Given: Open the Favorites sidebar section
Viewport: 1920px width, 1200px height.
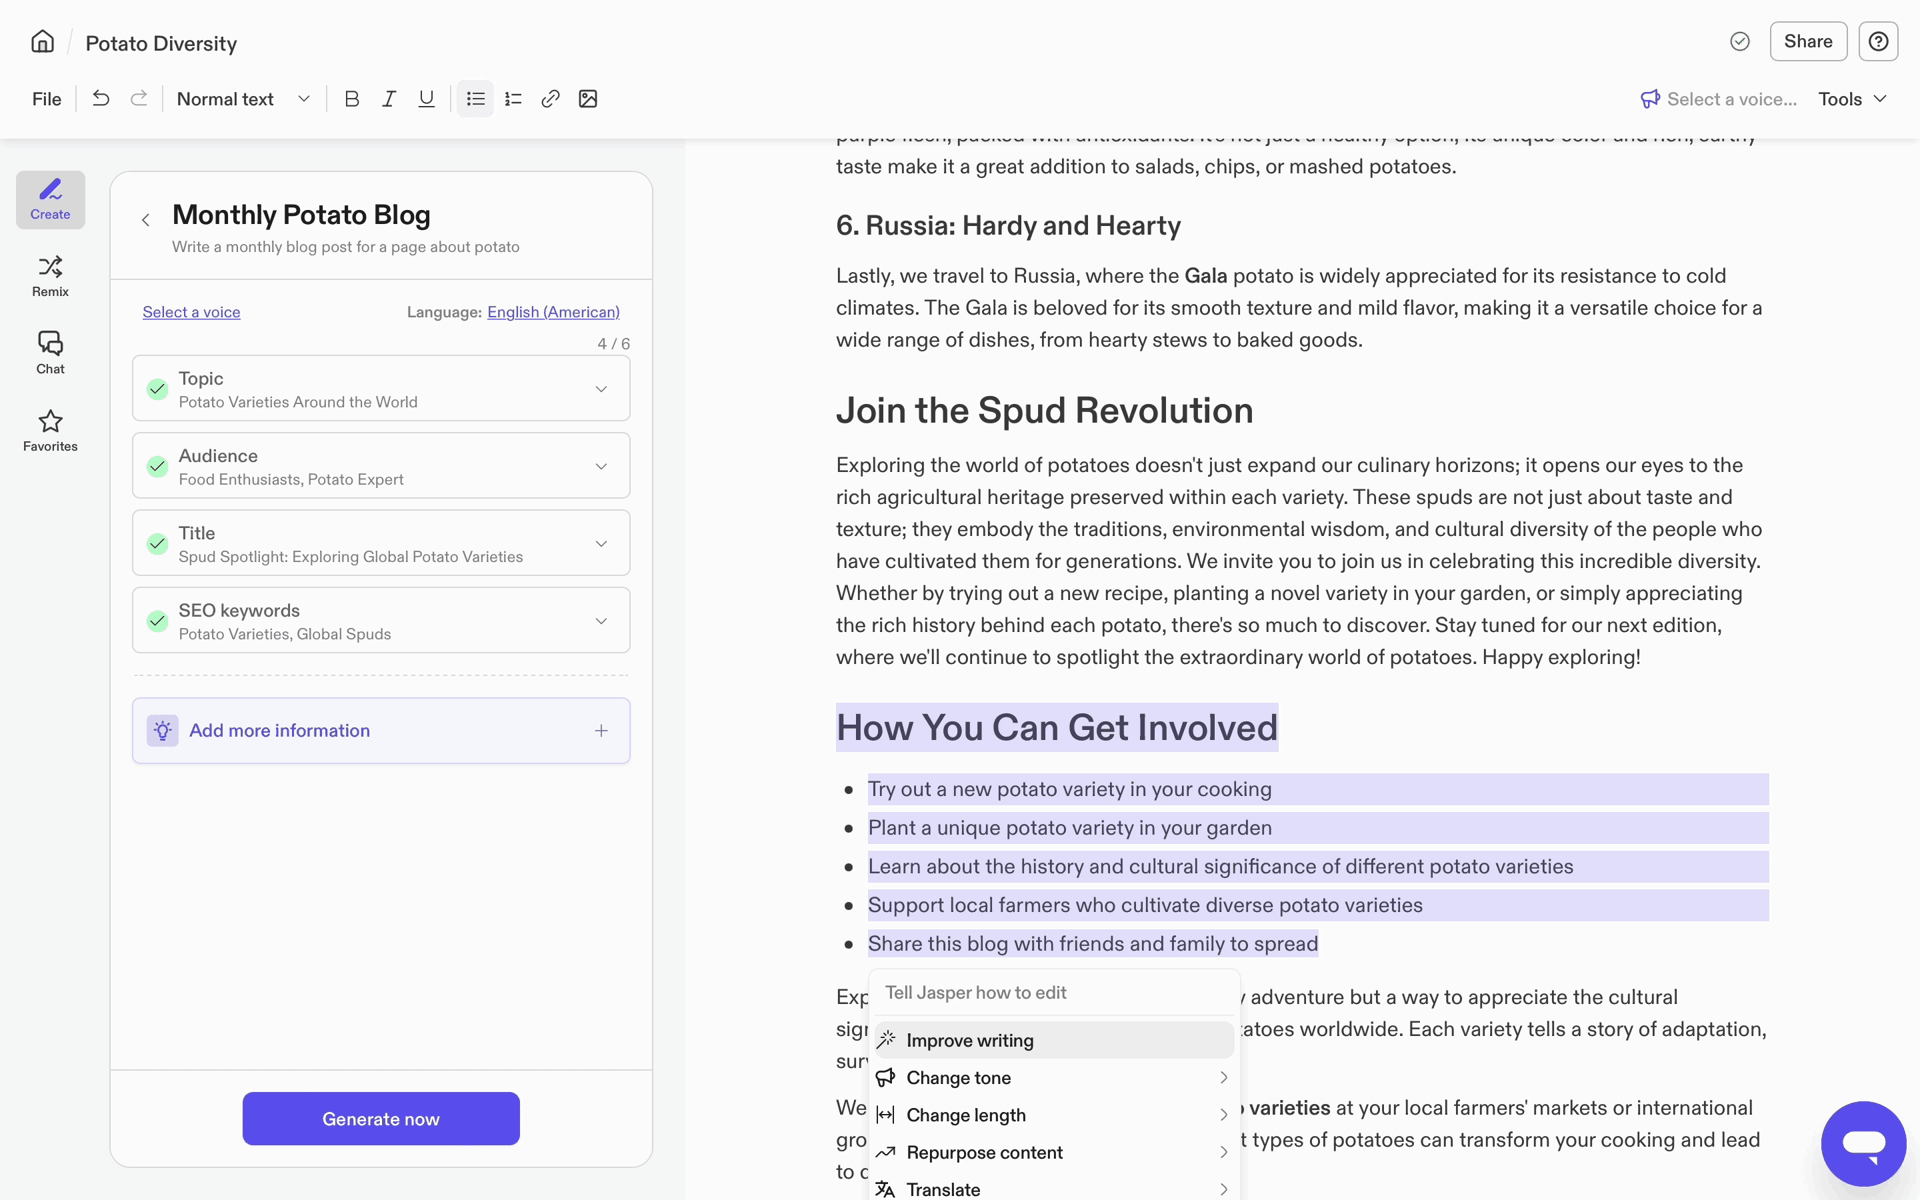Looking at the screenshot, I should [x=50, y=431].
